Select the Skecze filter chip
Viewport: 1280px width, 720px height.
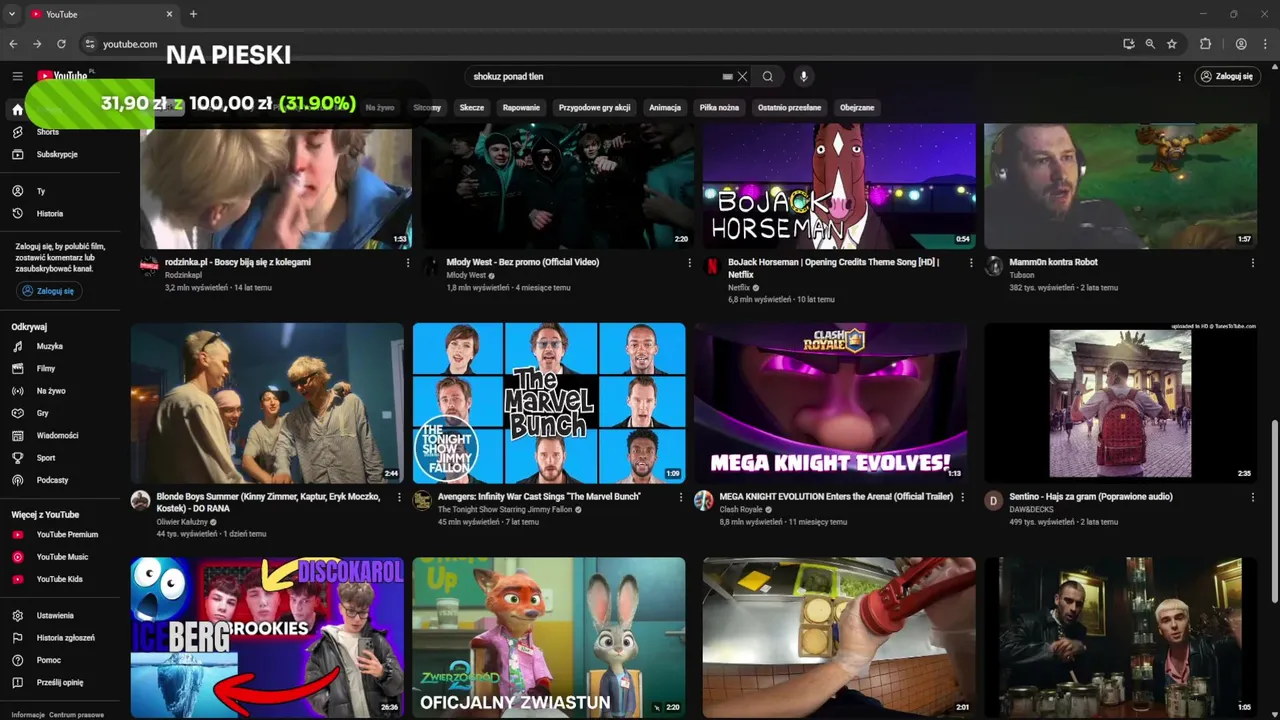pyautogui.click(x=472, y=107)
